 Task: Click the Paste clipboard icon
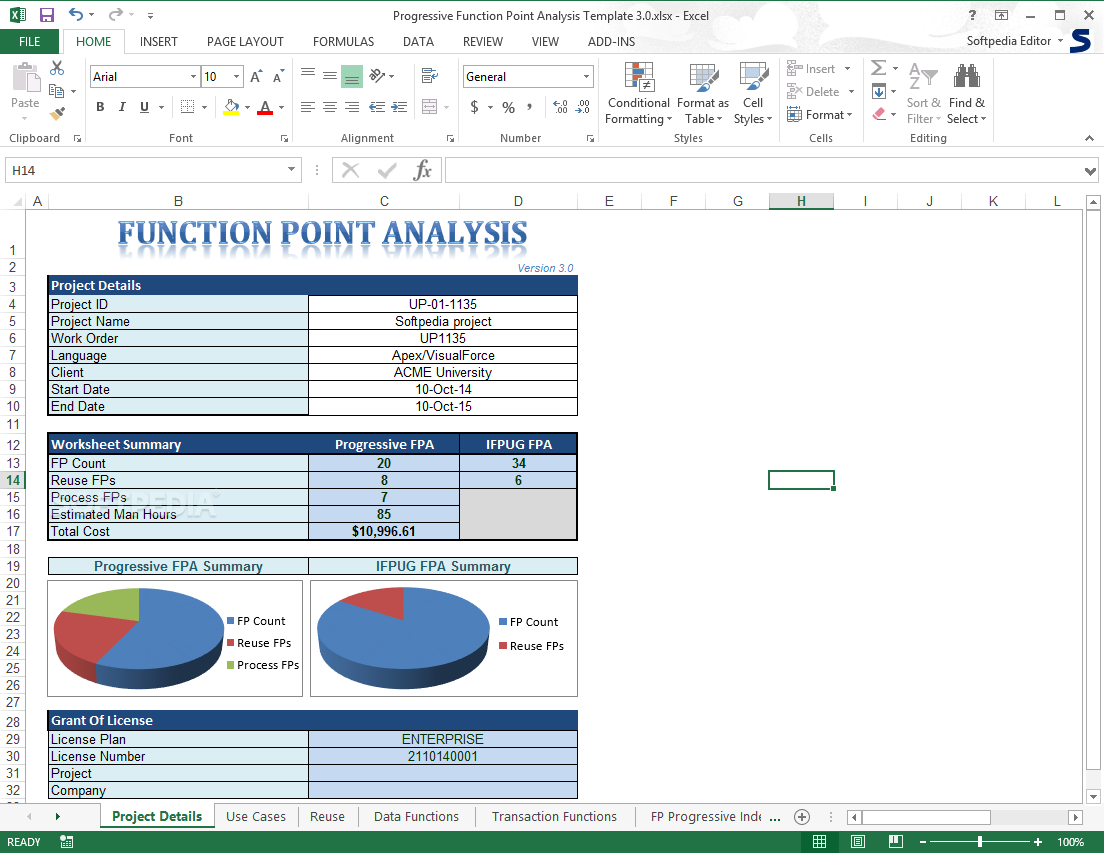[x=26, y=77]
